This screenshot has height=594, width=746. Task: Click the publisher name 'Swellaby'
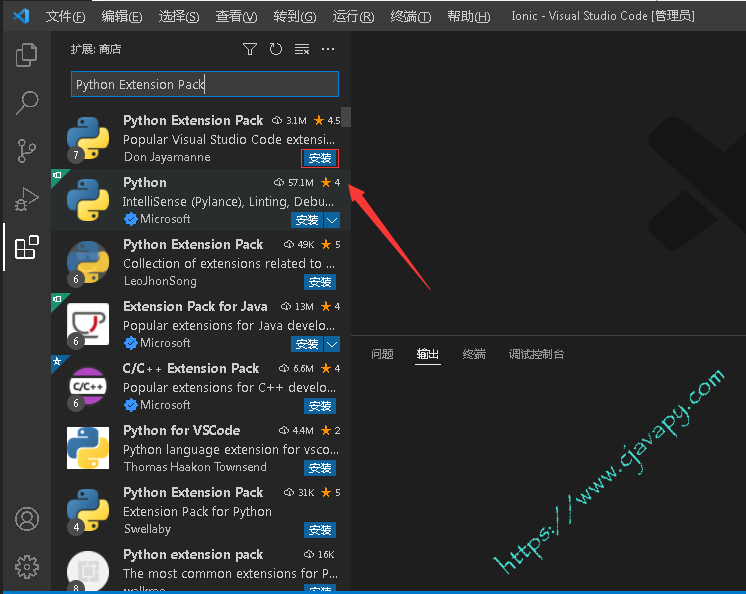coord(147,529)
